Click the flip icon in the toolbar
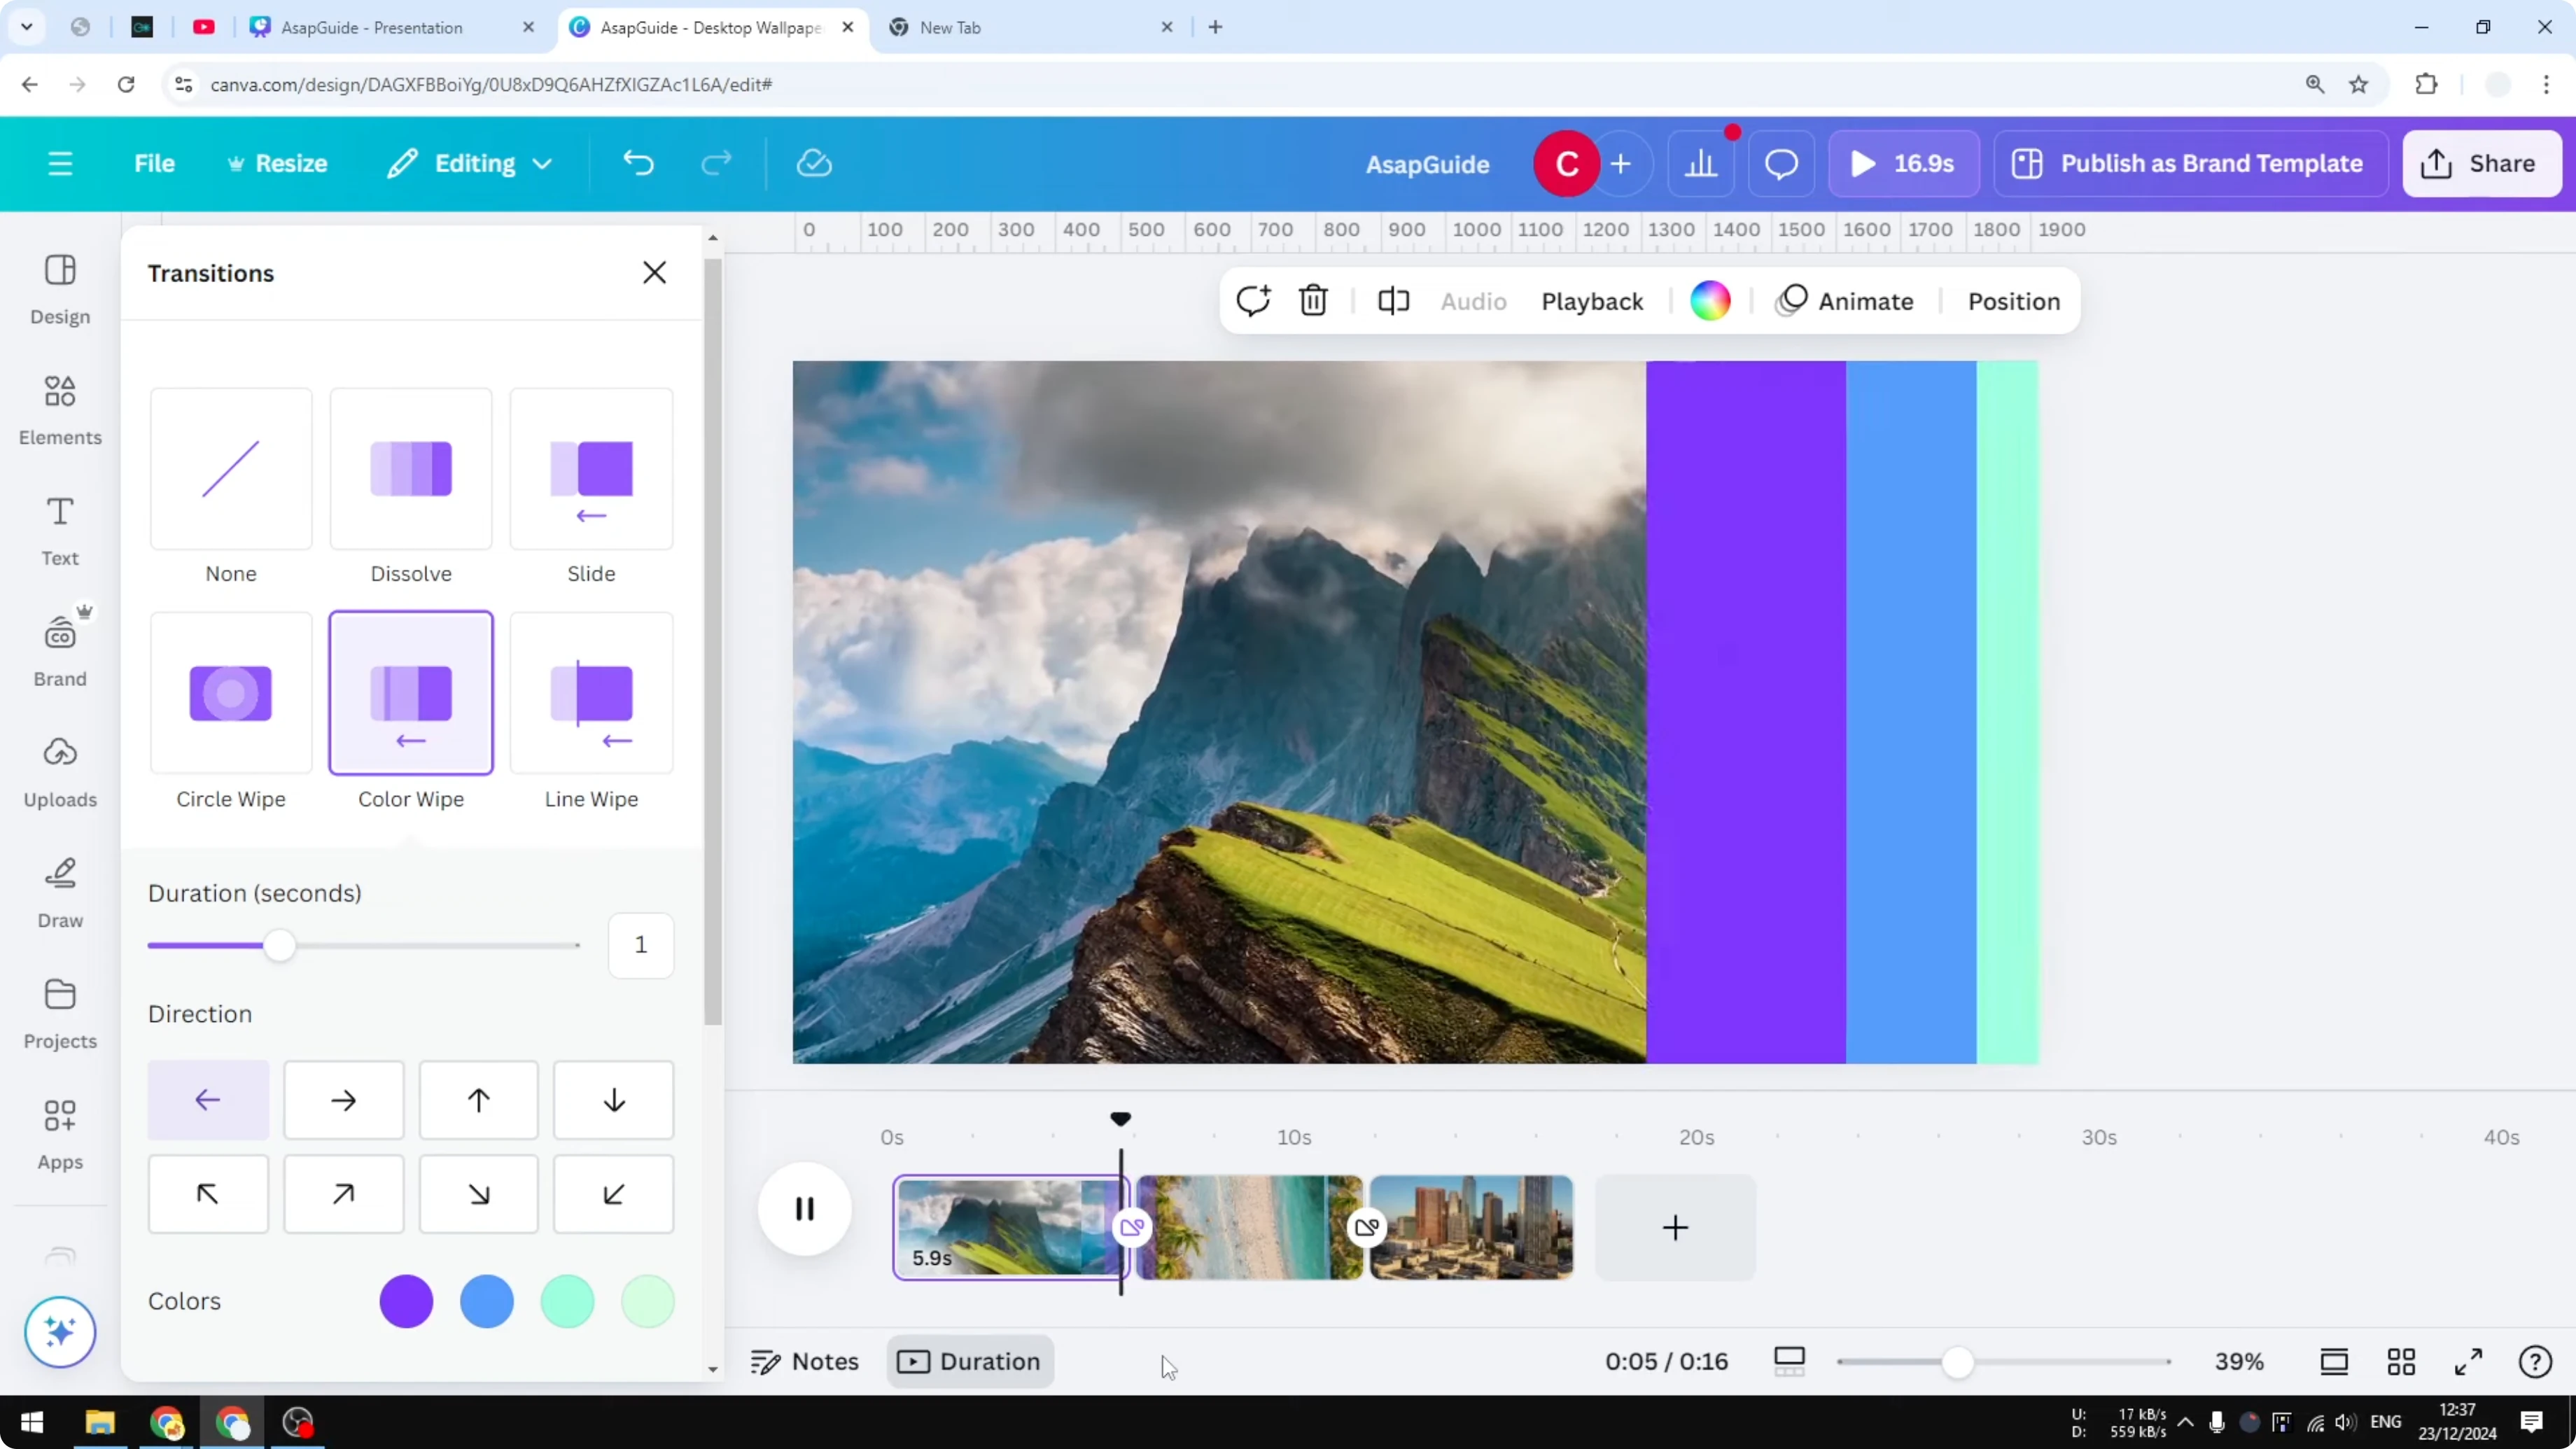The image size is (2576, 1449). click(1393, 300)
